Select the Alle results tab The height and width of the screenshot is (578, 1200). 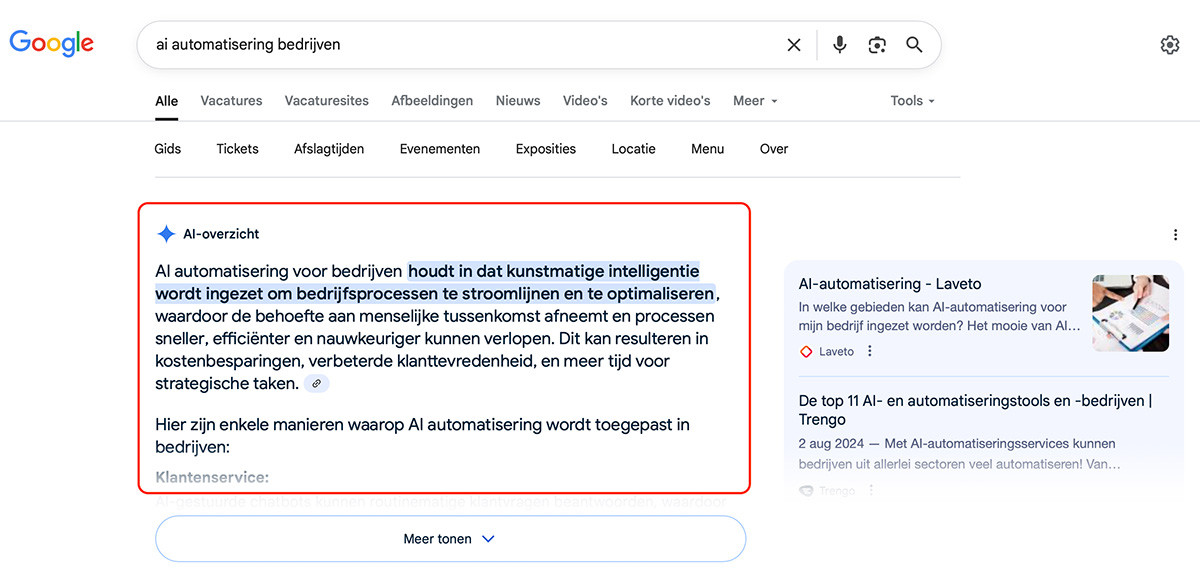(167, 101)
